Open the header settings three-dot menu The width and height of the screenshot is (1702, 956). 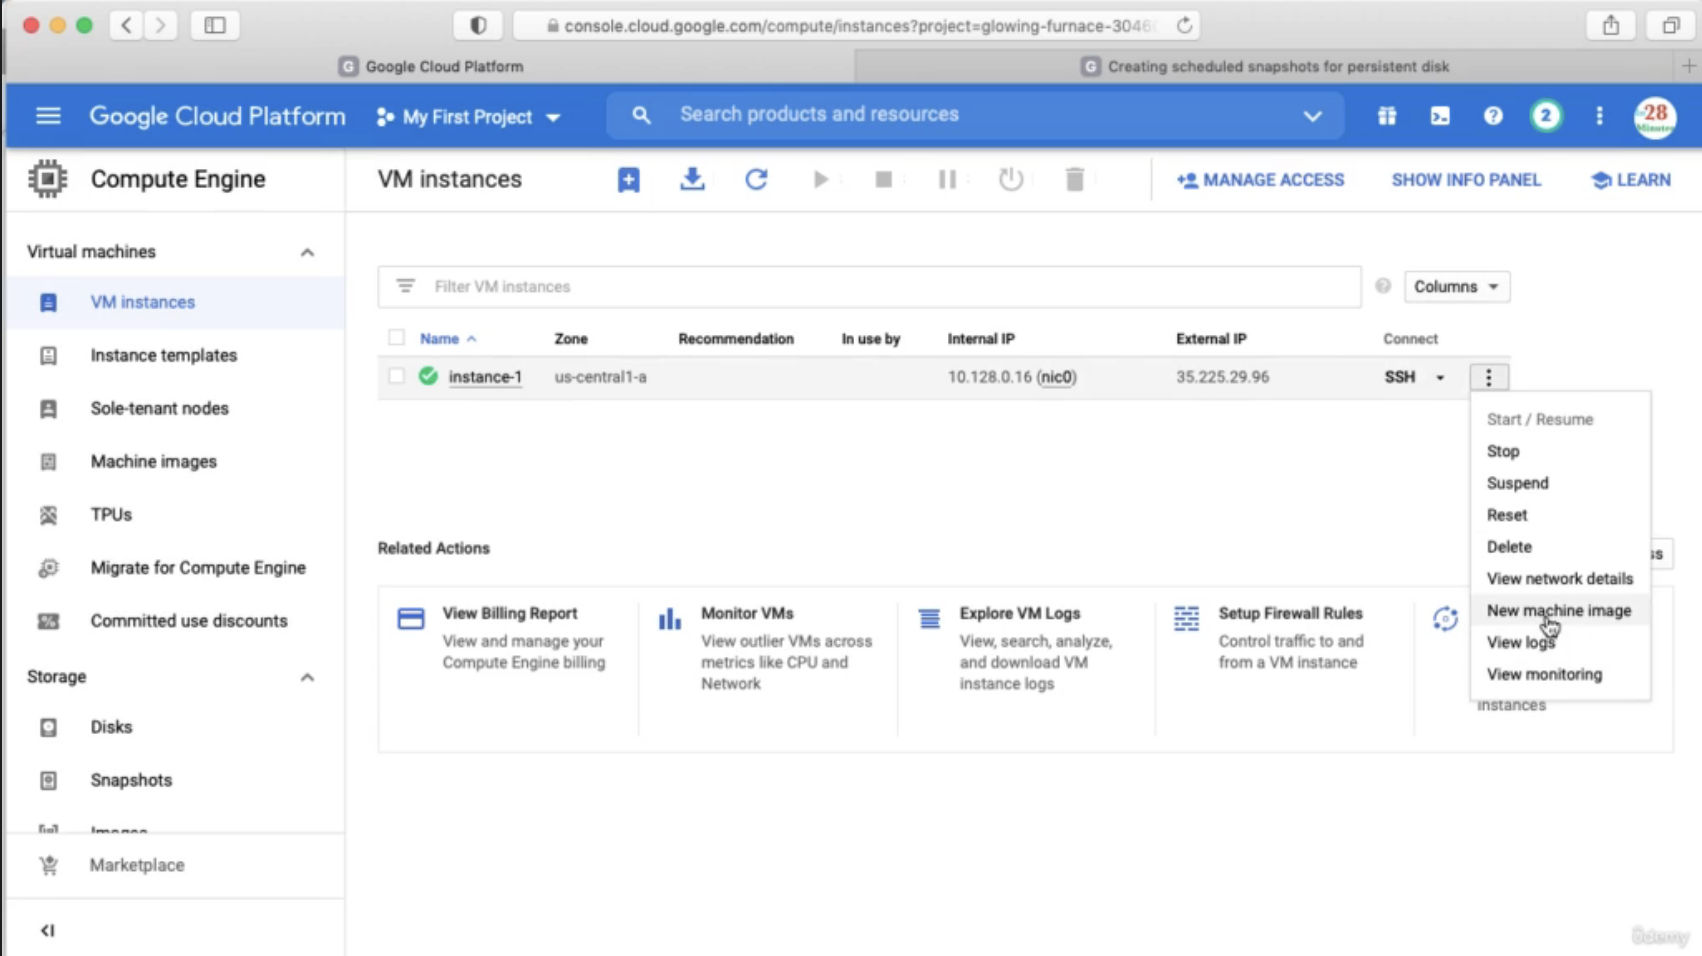1599,116
